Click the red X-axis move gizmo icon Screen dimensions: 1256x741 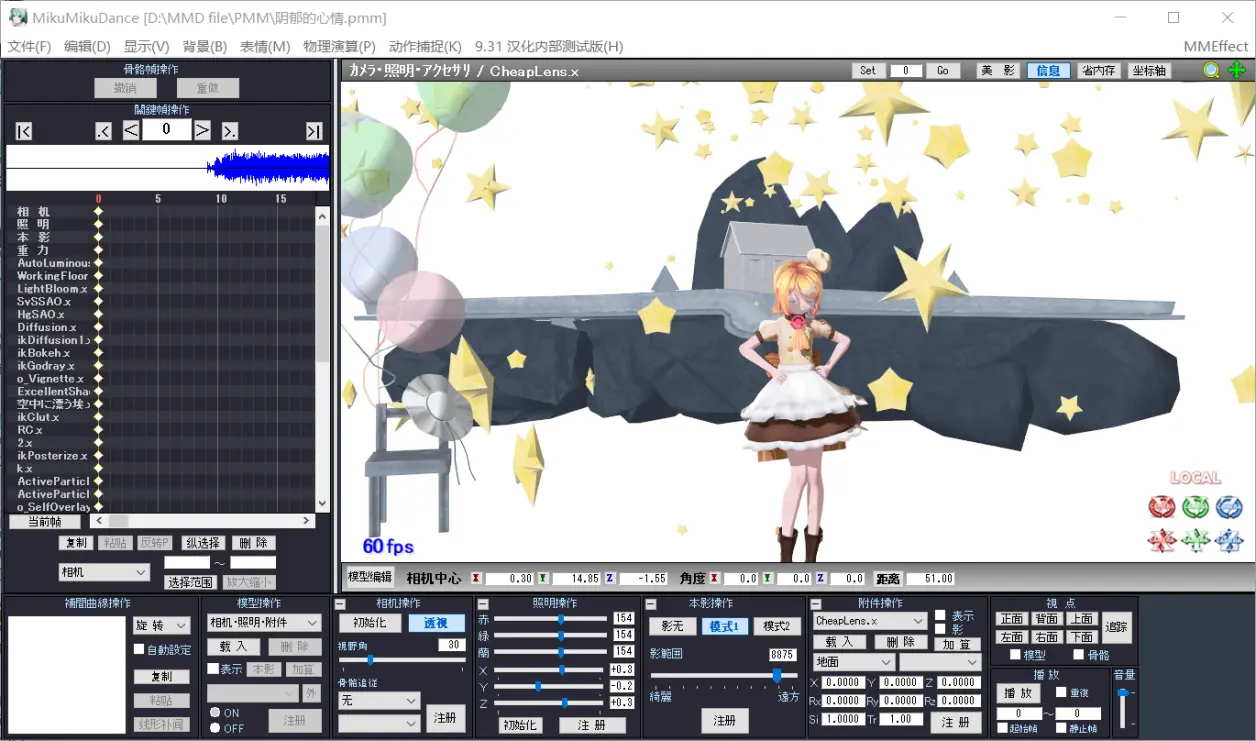1162,541
